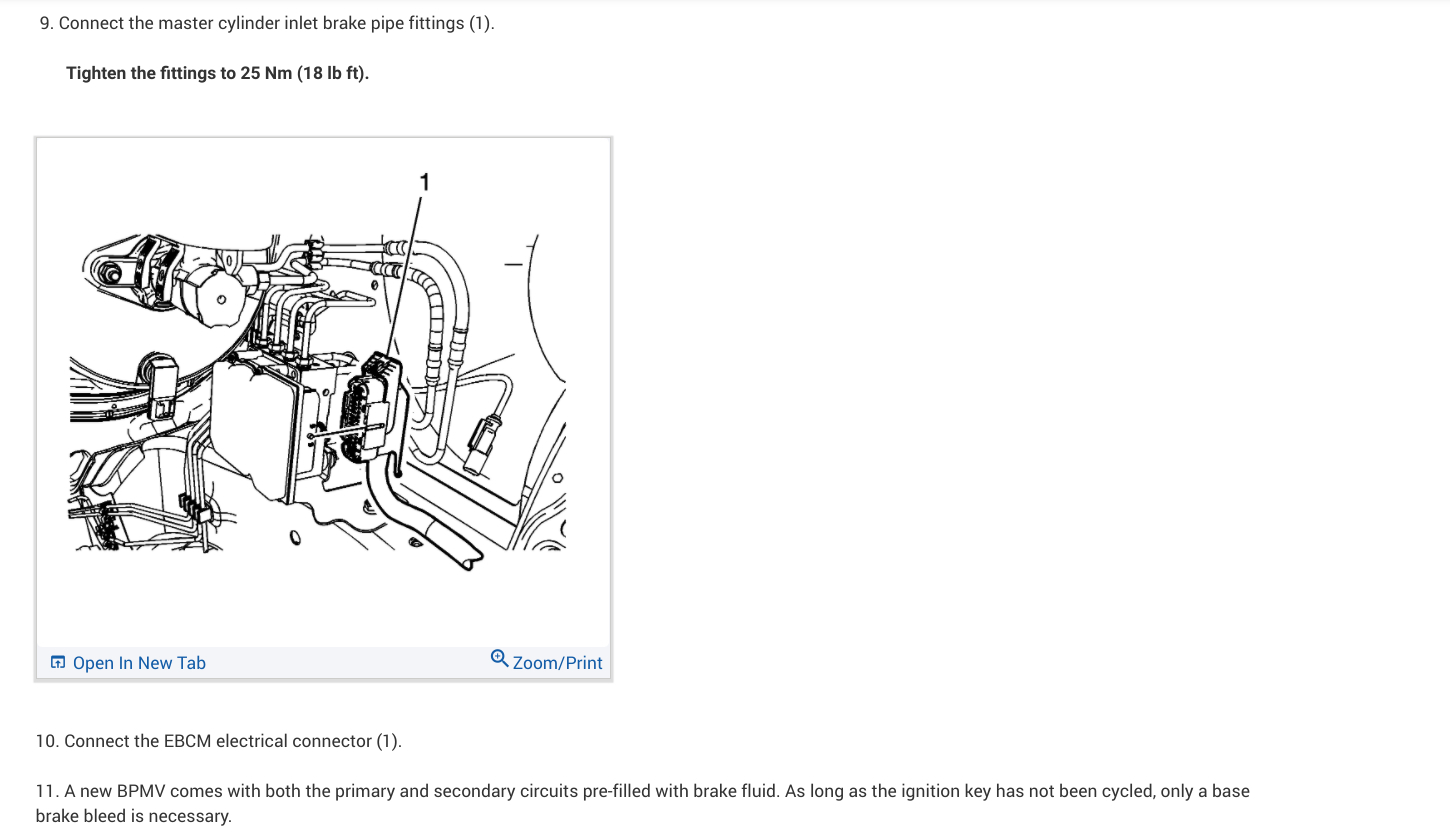This screenshot has height=837, width=1450.
Task: Click the brake modulator diagram image
Action: (323, 392)
